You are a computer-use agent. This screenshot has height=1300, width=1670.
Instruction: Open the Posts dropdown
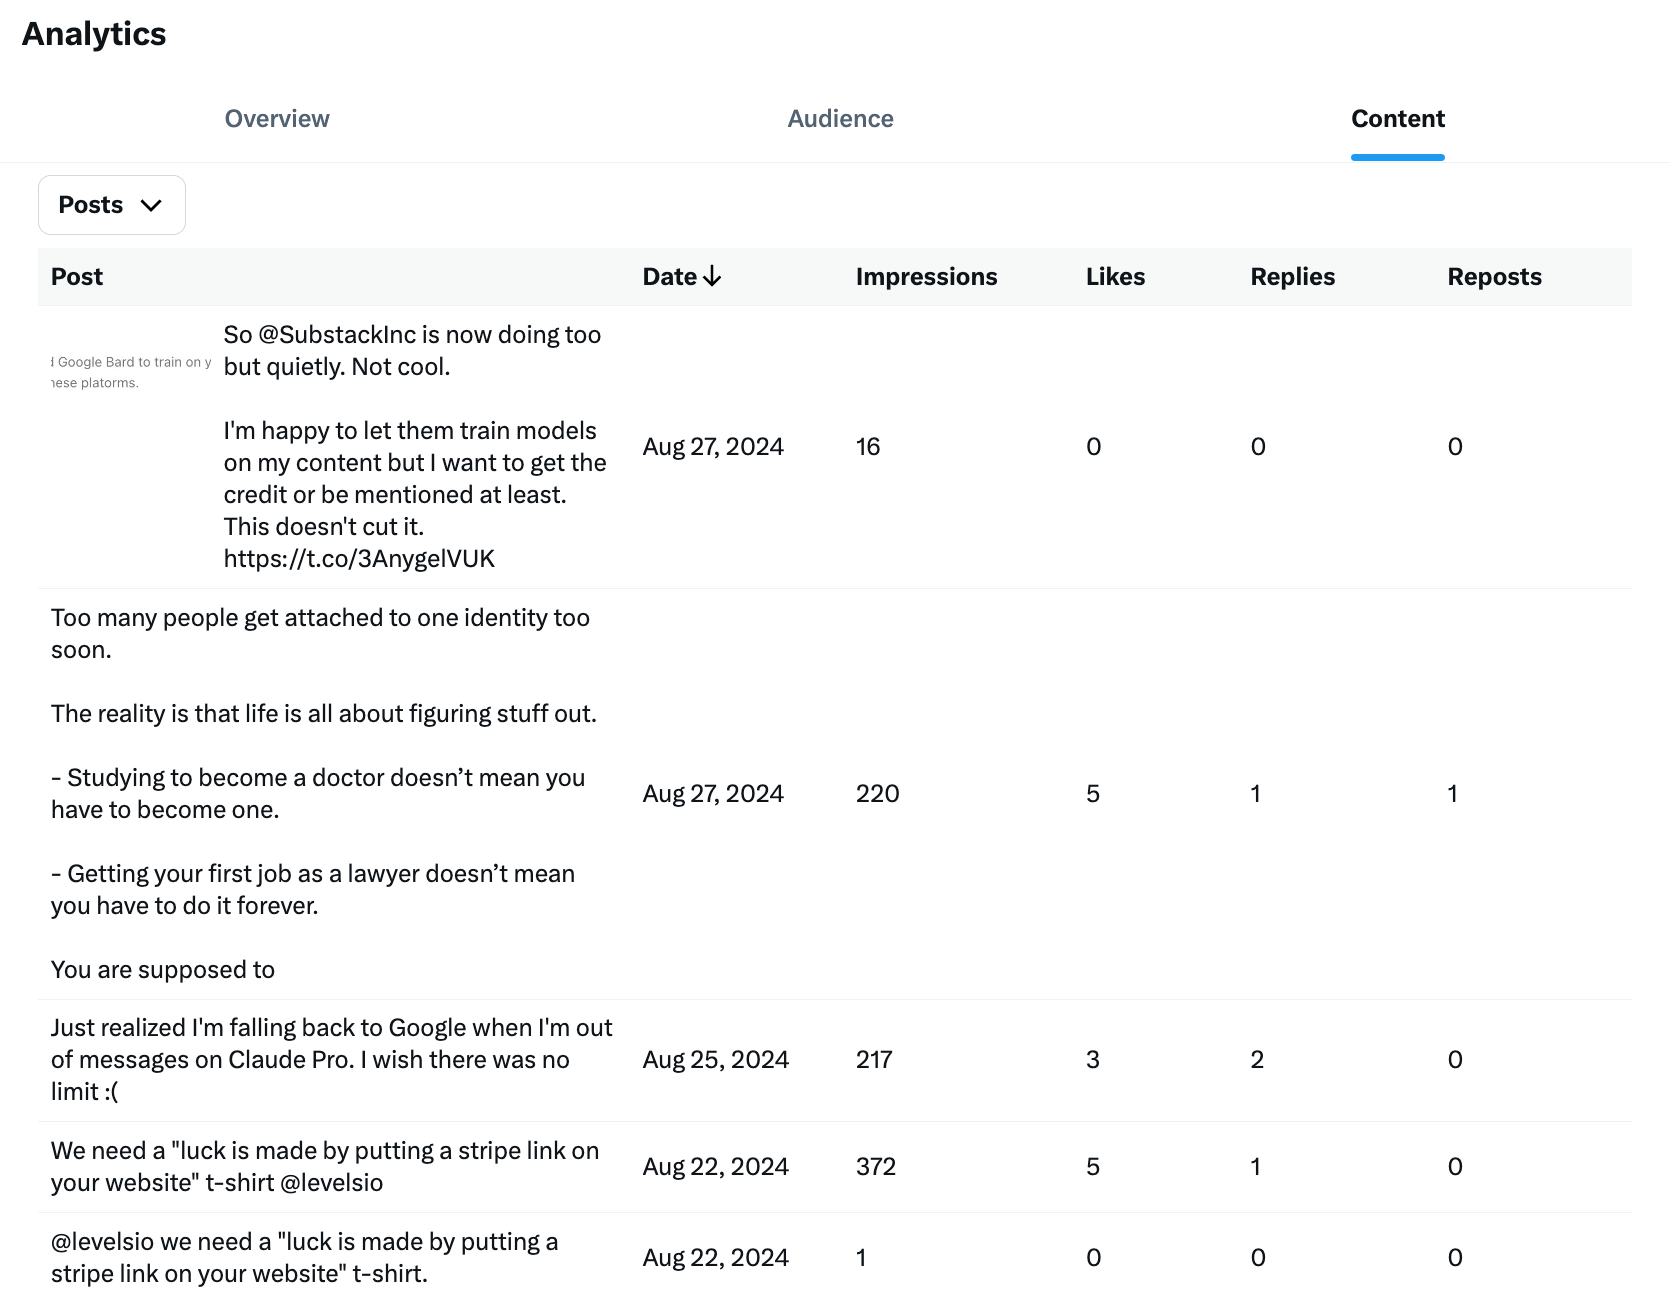point(111,204)
